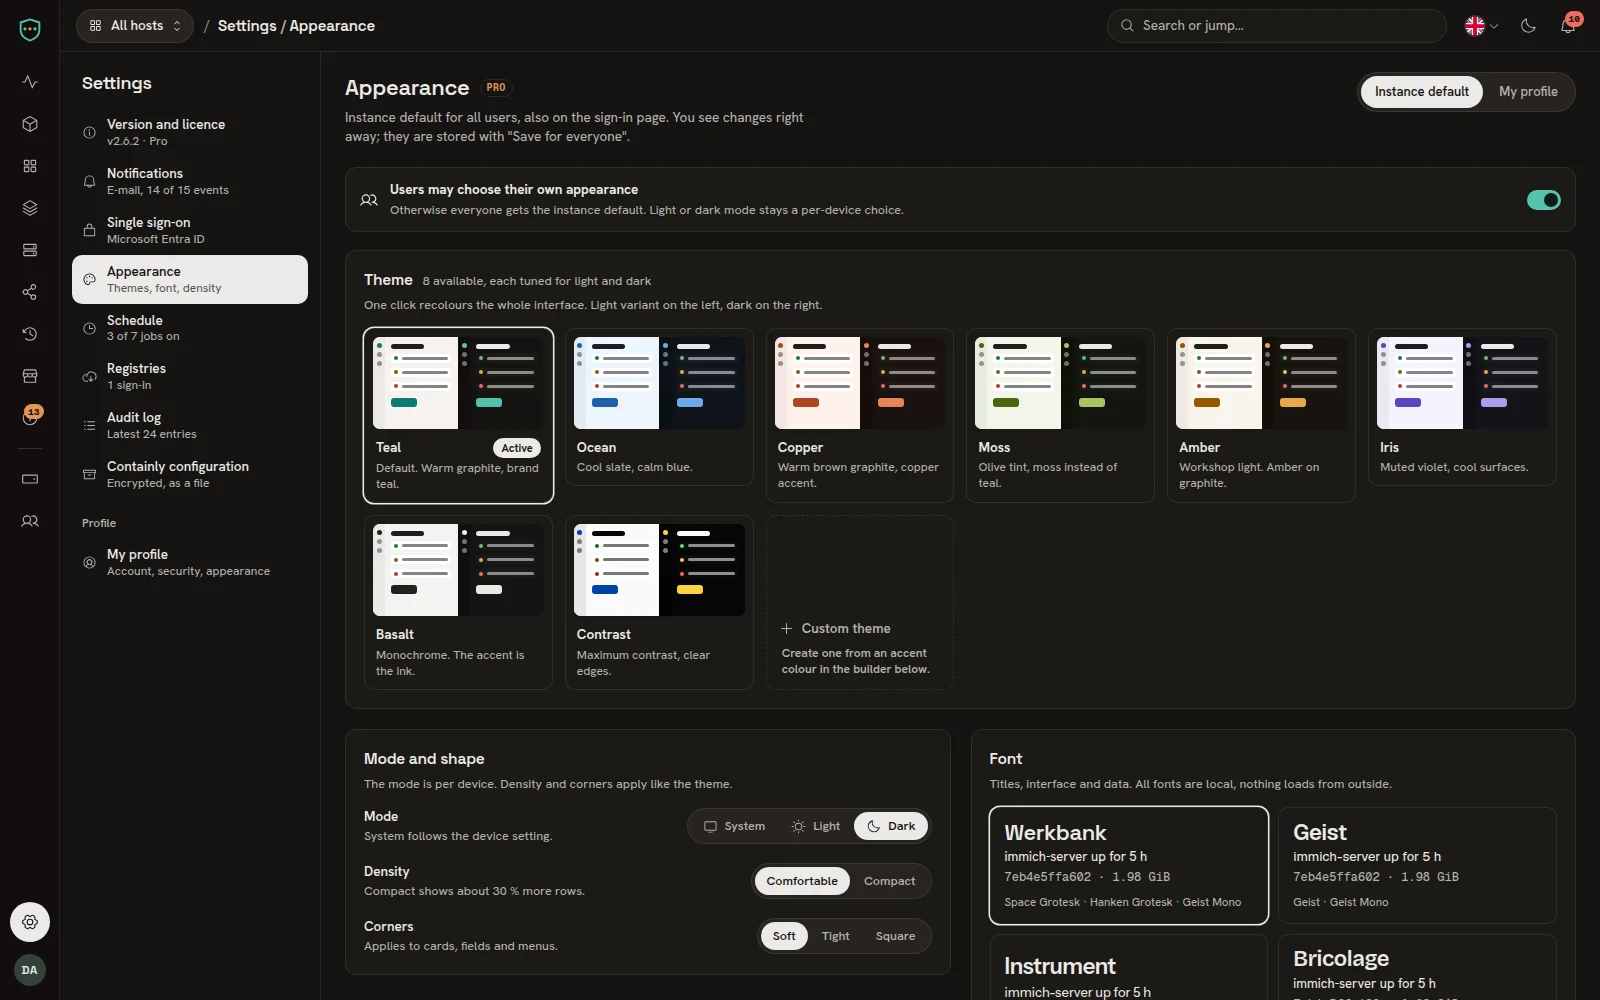The width and height of the screenshot is (1600, 1000).
Task: Open Single sign-on settings
Action: click(x=190, y=230)
